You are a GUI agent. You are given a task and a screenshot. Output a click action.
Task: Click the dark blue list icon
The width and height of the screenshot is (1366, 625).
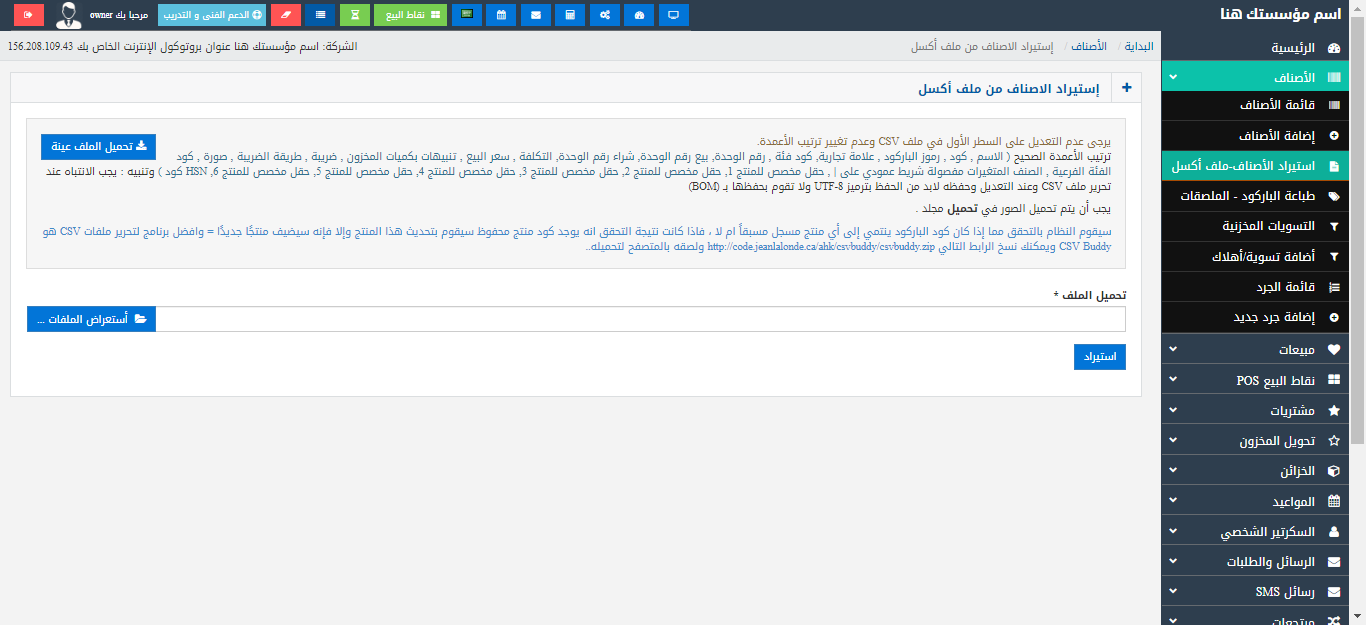click(320, 15)
